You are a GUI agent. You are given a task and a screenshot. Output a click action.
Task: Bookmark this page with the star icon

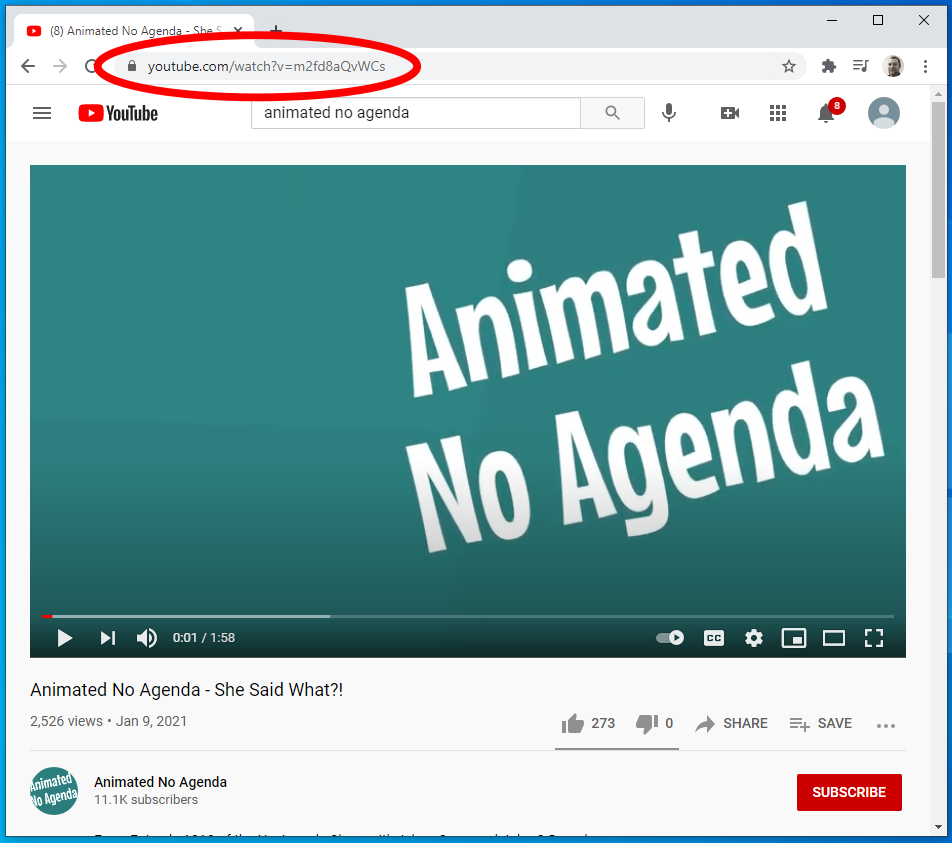click(789, 66)
